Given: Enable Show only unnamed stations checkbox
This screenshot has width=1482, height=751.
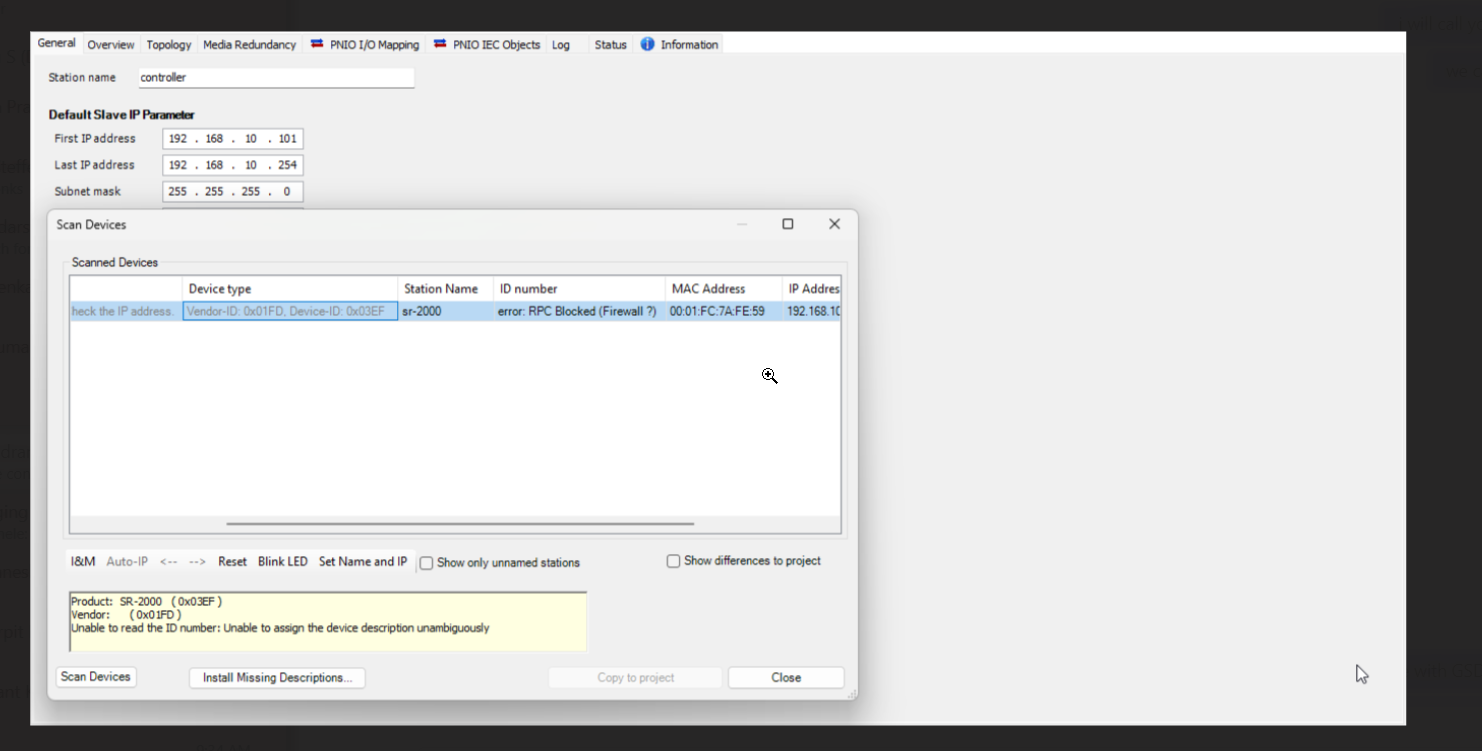Looking at the screenshot, I should tap(427, 563).
